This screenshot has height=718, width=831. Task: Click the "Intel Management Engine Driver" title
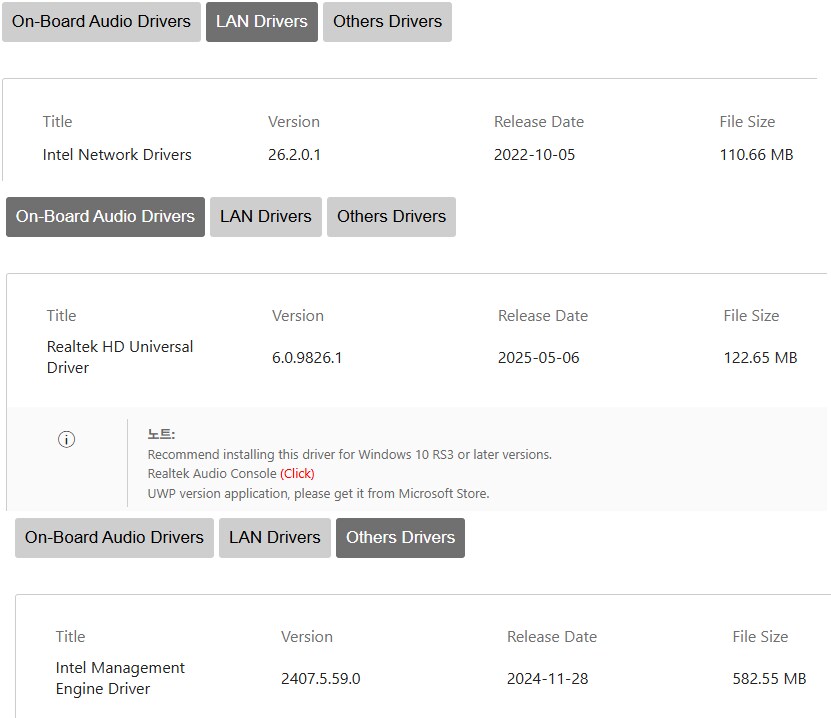pyautogui.click(x=120, y=678)
